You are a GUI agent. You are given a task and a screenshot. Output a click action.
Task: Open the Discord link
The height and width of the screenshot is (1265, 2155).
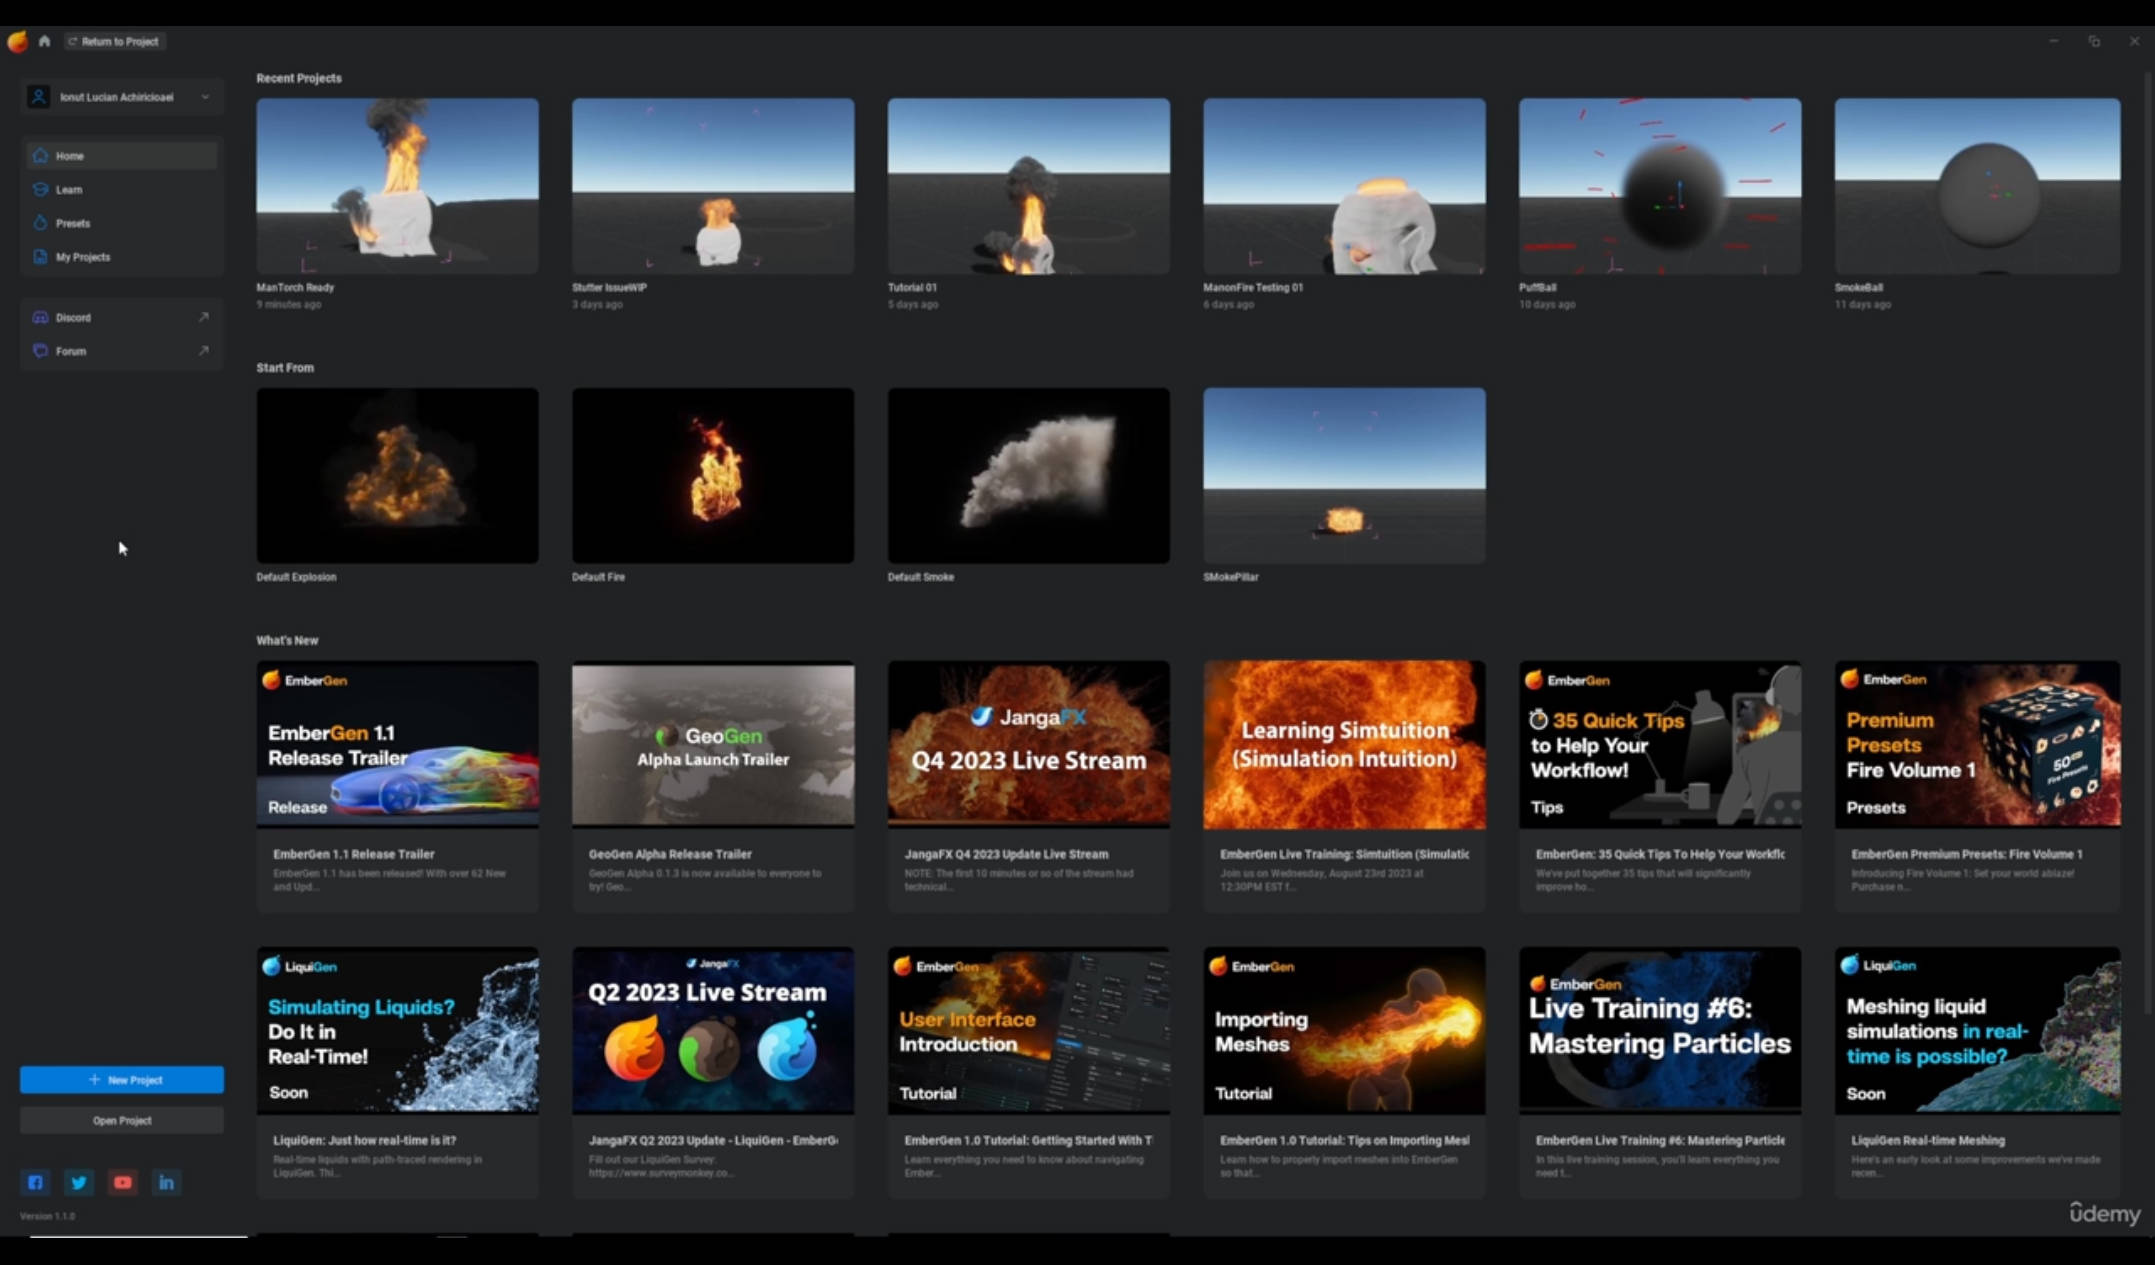(x=121, y=317)
